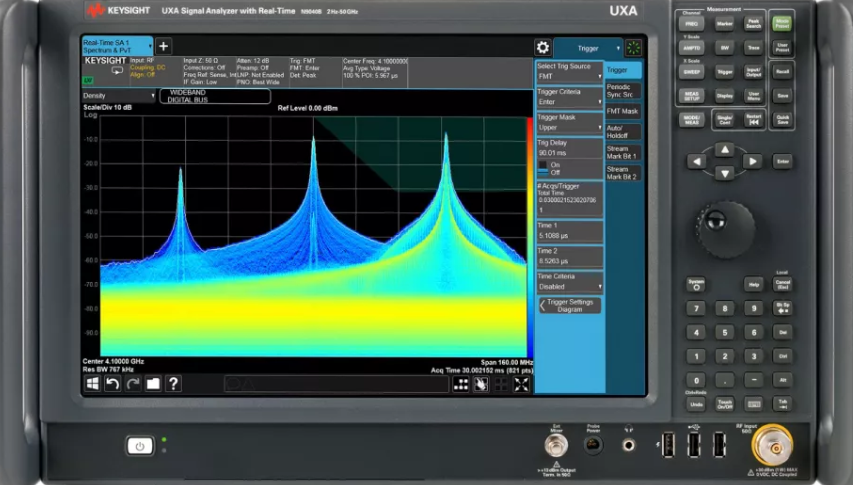
Task: Click the Single/Cont hardware key
Action: tap(725, 119)
